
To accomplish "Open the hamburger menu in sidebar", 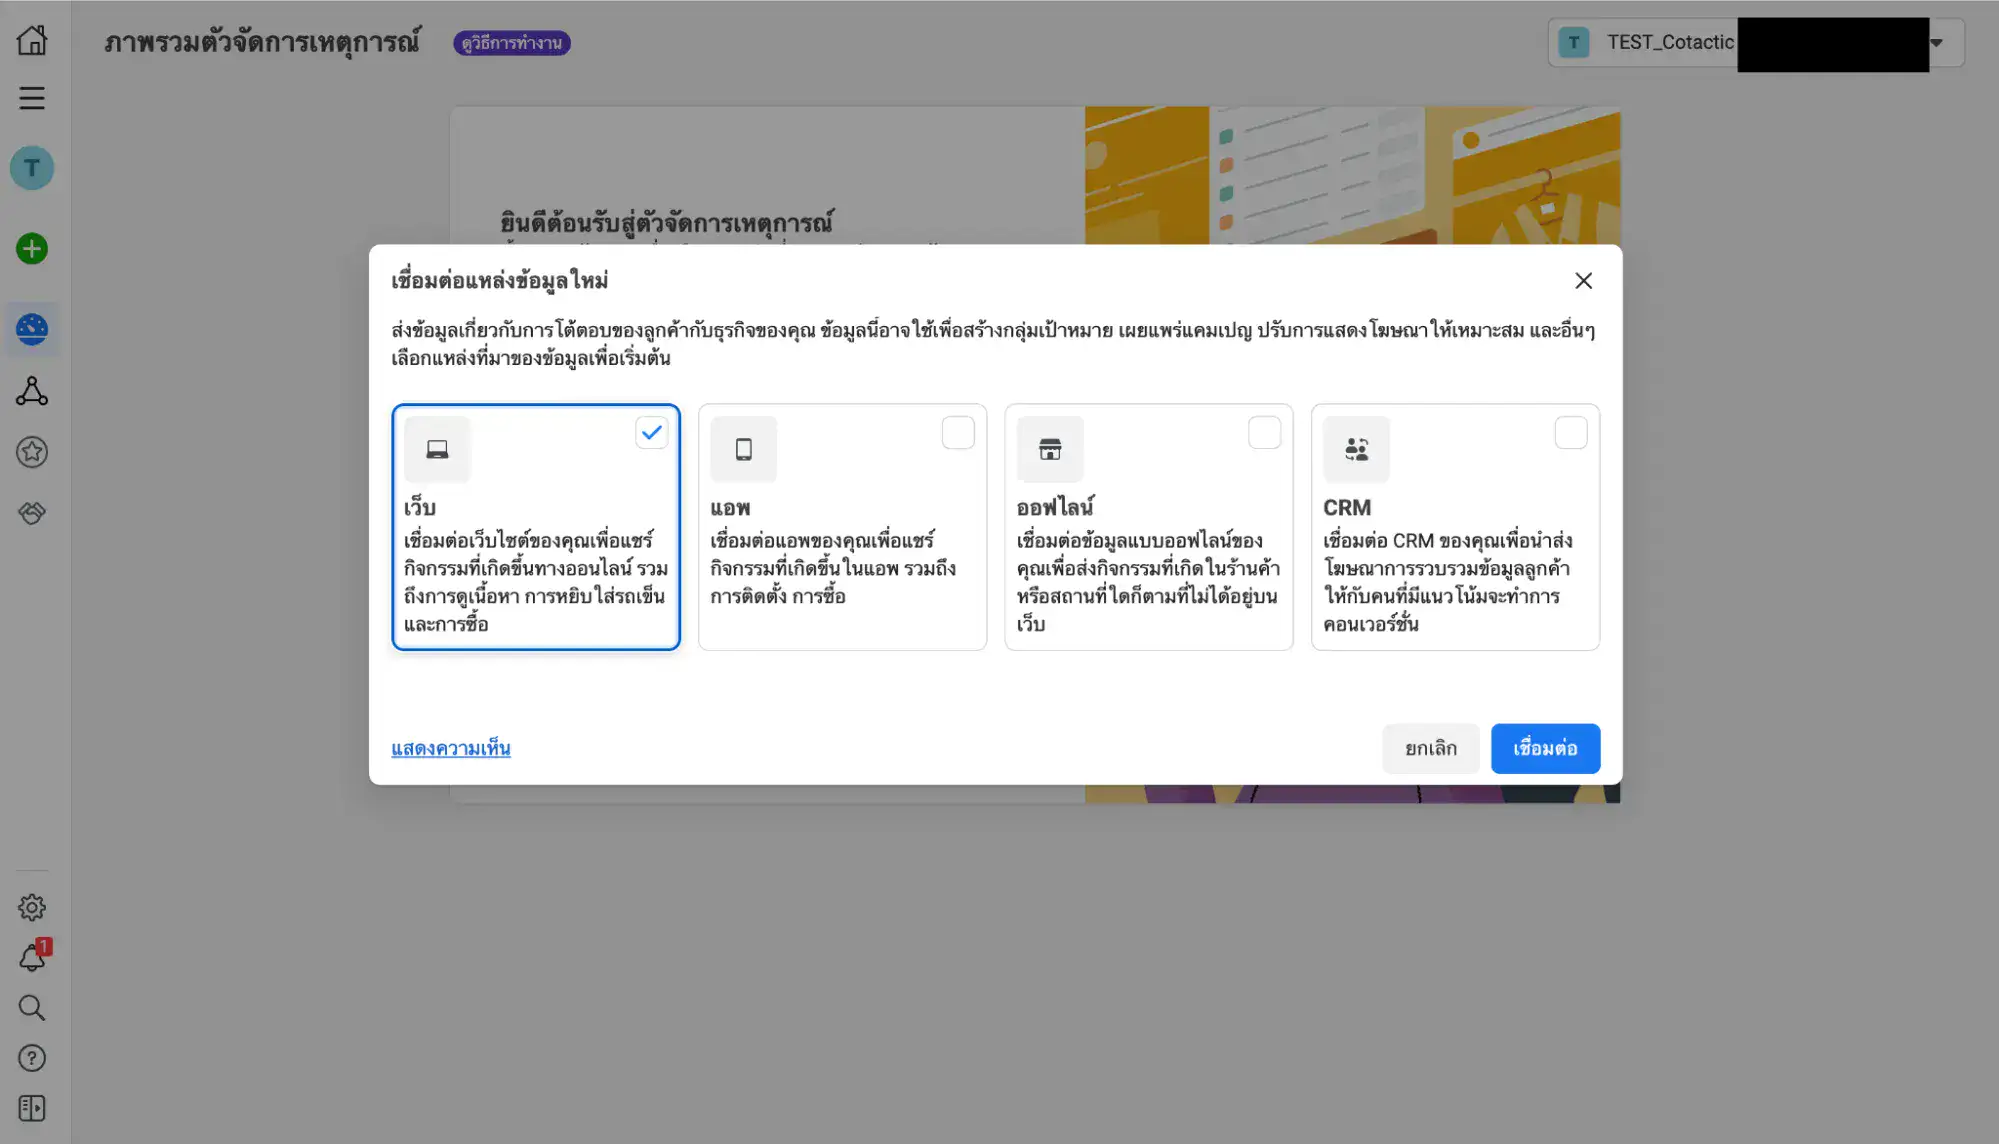I will [x=32, y=98].
